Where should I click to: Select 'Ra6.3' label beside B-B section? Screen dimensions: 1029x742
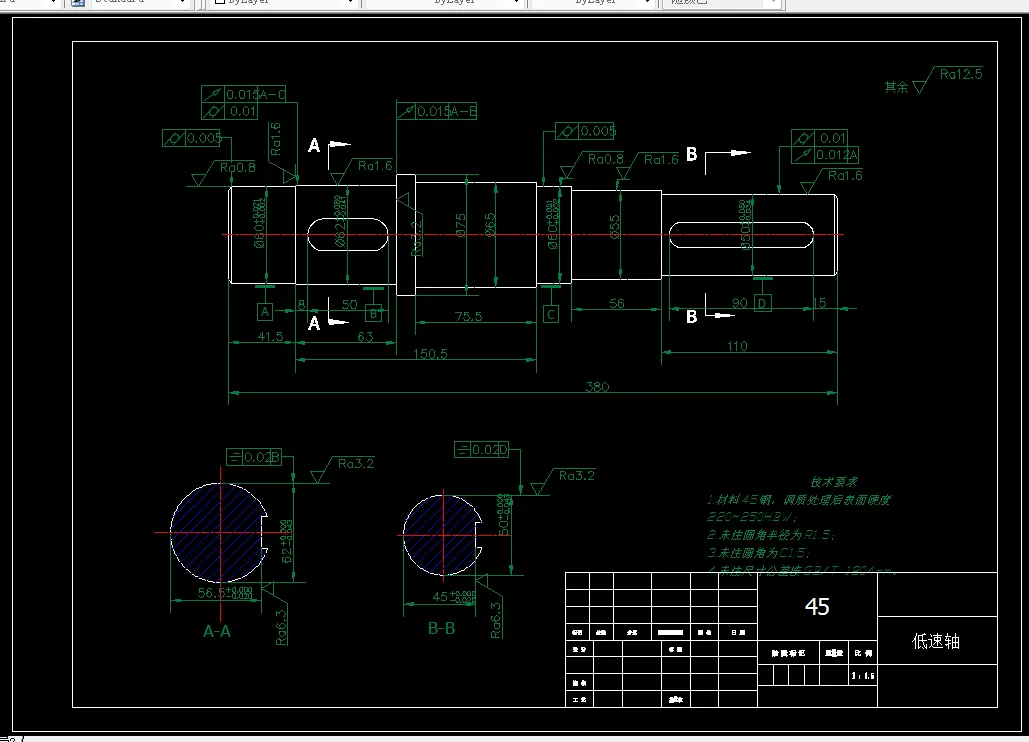495,620
